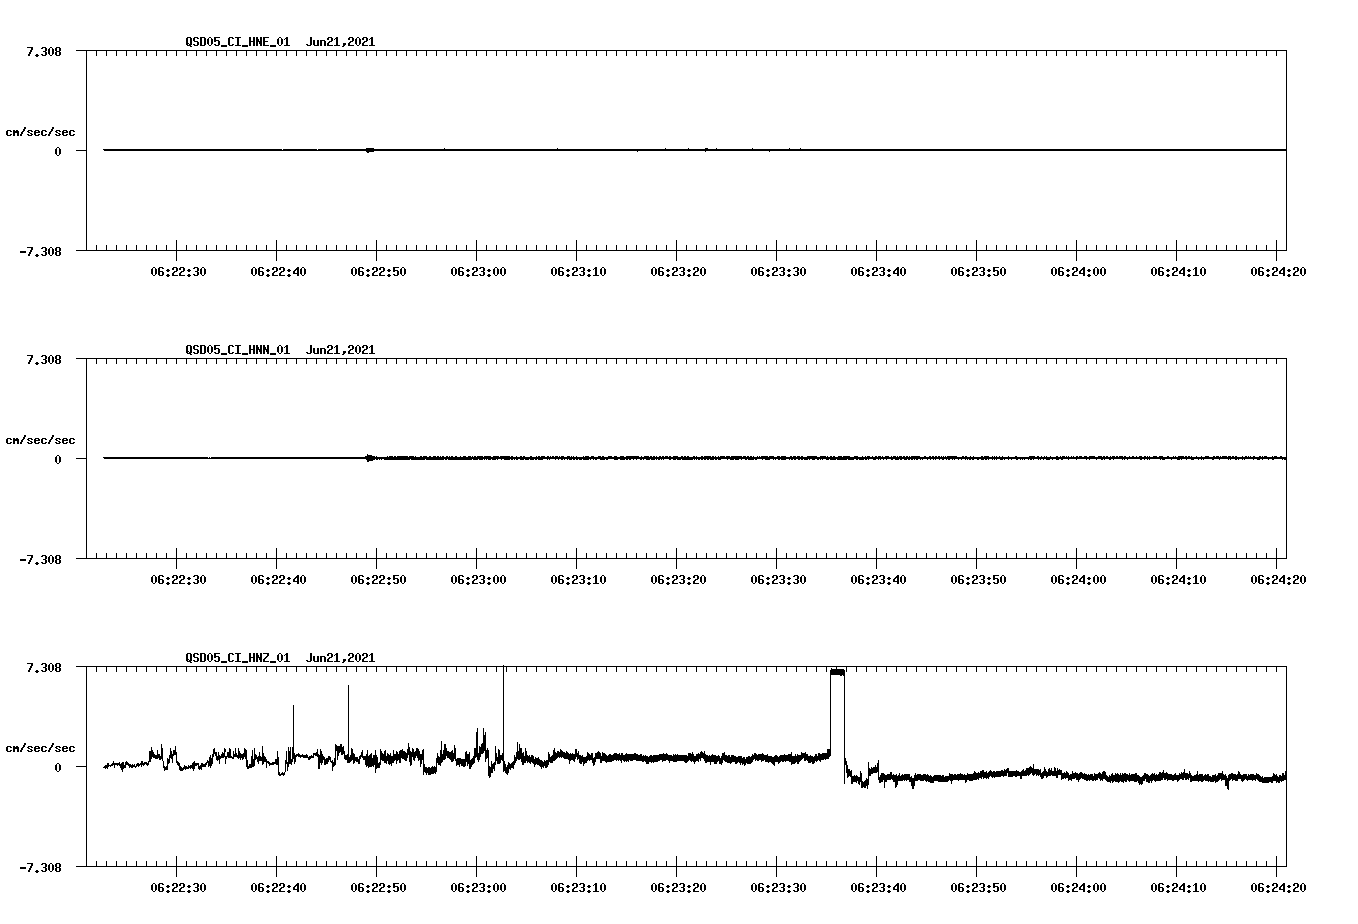
Task: Click the cm/sec/sec unit label of HNN plot
Action: (40, 440)
